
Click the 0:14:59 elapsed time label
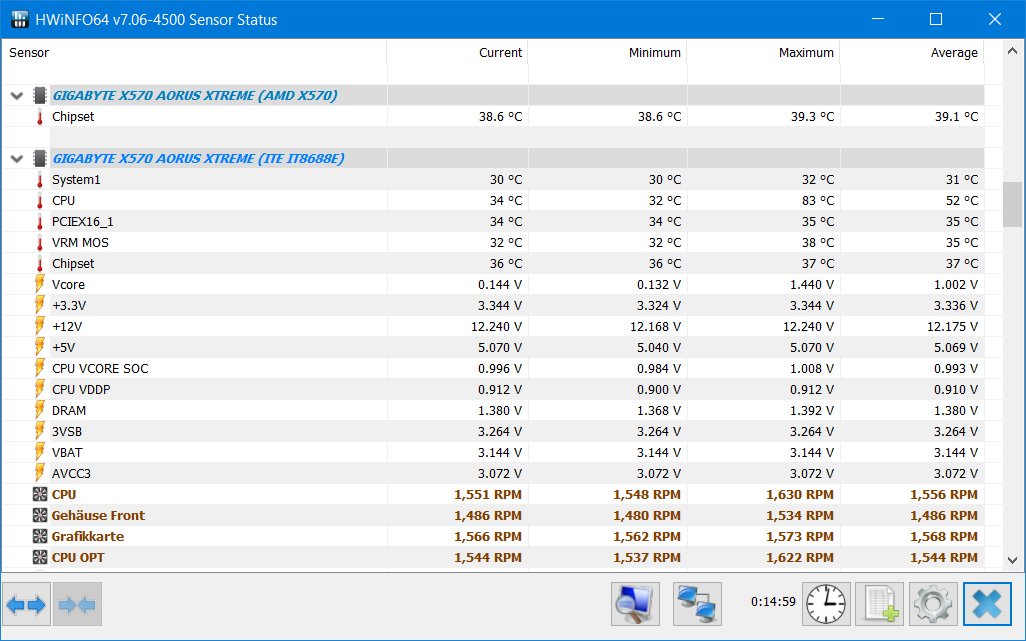click(x=773, y=602)
